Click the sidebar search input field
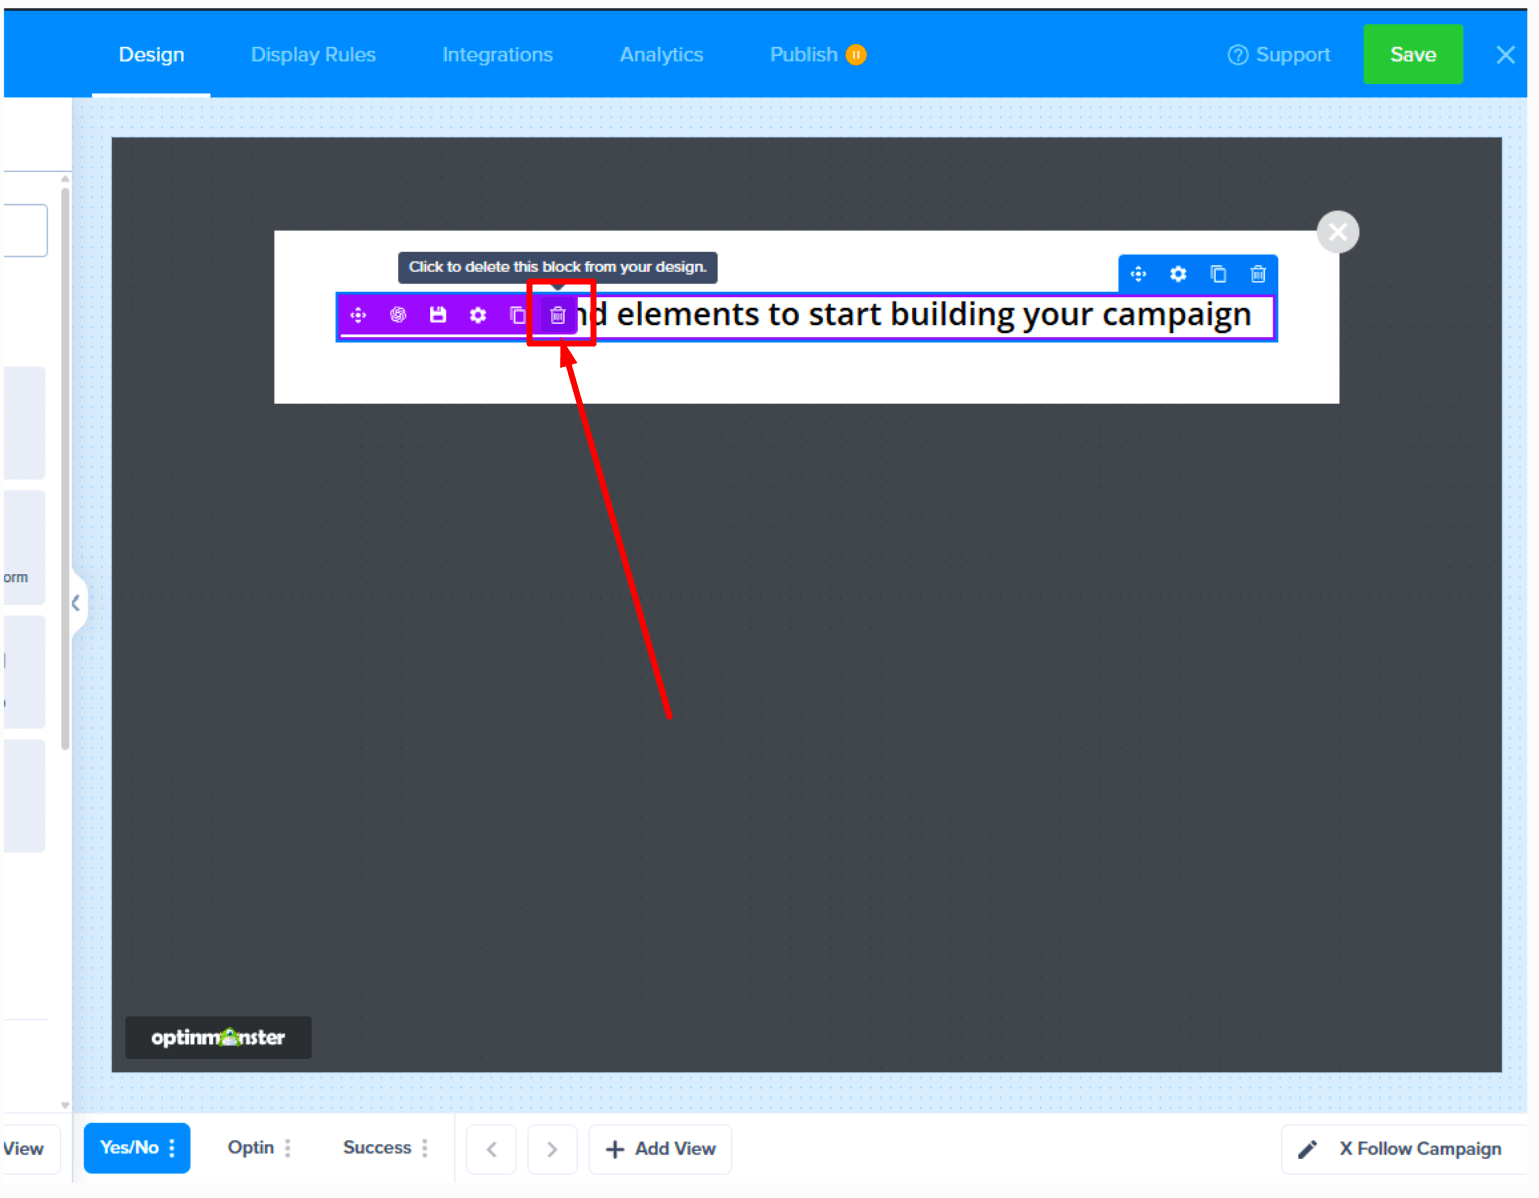This screenshot has height=1198, width=1539. 25,231
